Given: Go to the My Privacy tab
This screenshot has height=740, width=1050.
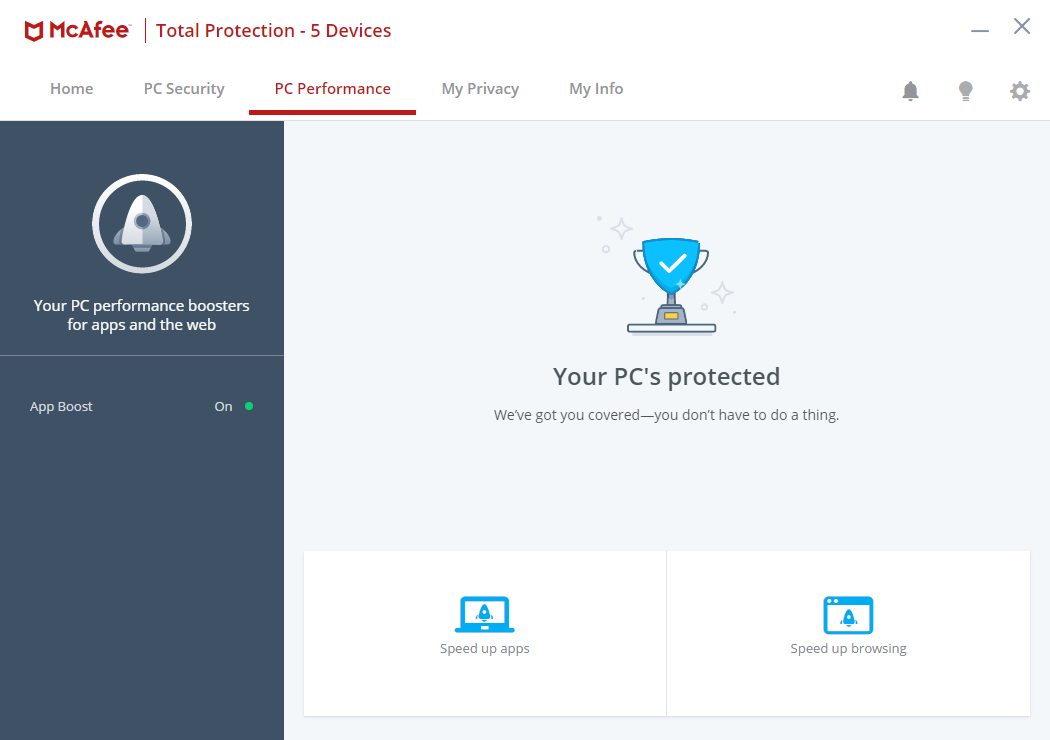Looking at the screenshot, I should click(480, 88).
